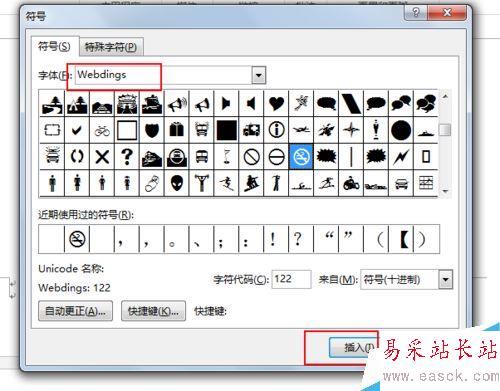Click the symbol grid scrollbar up arrow

point(445,97)
